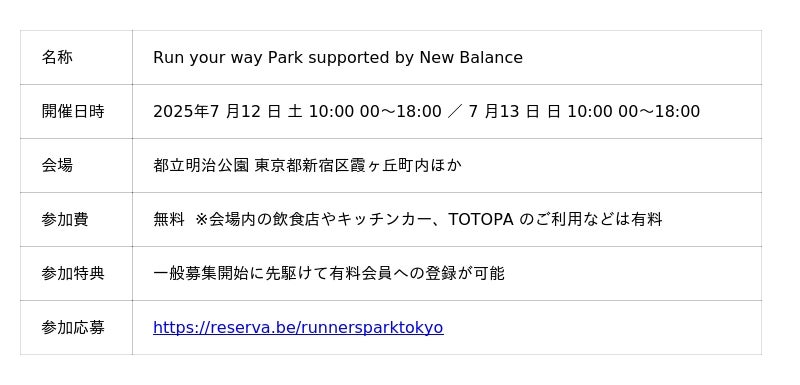Click the 2025年7月12日 date text
The height and width of the screenshot is (385, 800).
click(x=217, y=111)
